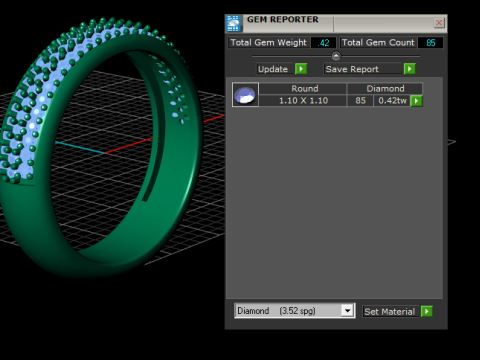The height and width of the screenshot is (360, 480).
Task: Select the round gem thumbnail
Action: 245,95
